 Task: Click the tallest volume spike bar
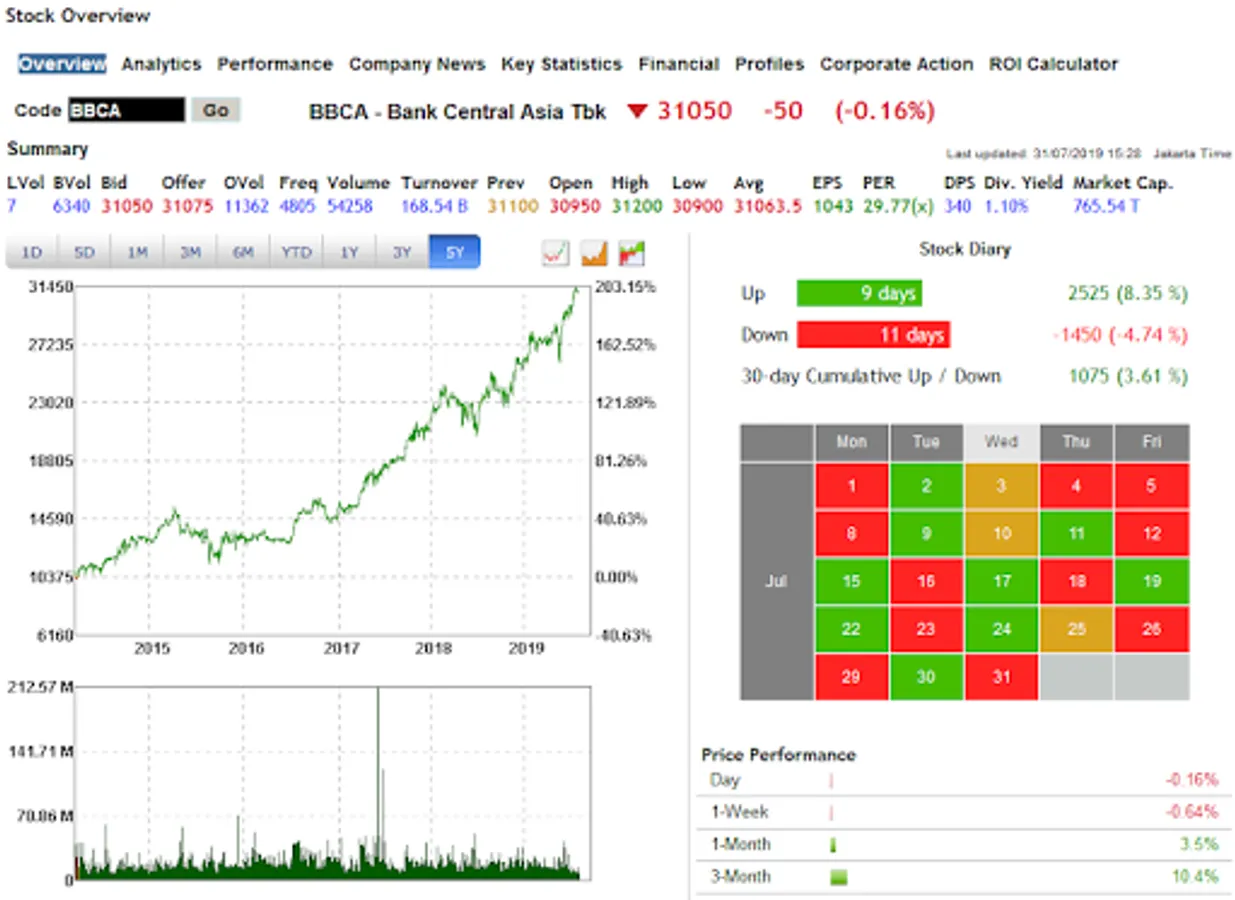(x=378, y=783)
